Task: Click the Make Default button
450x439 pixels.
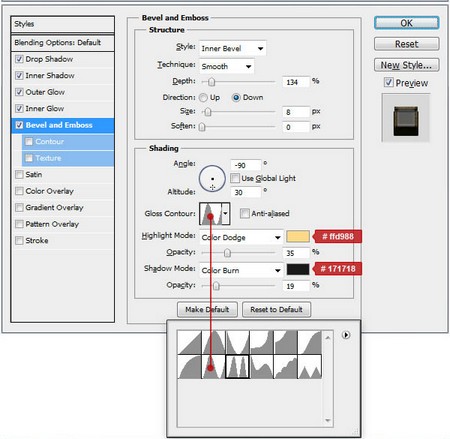Action: click(207, 310)
